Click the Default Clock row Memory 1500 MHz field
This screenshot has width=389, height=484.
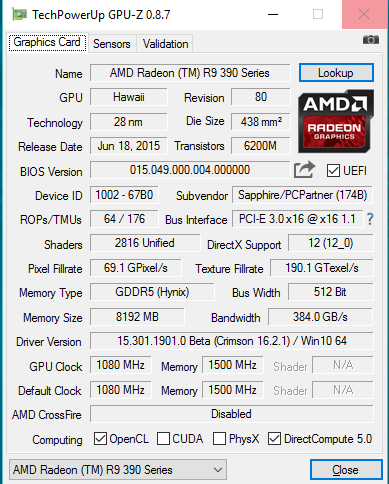coord(233,390)
